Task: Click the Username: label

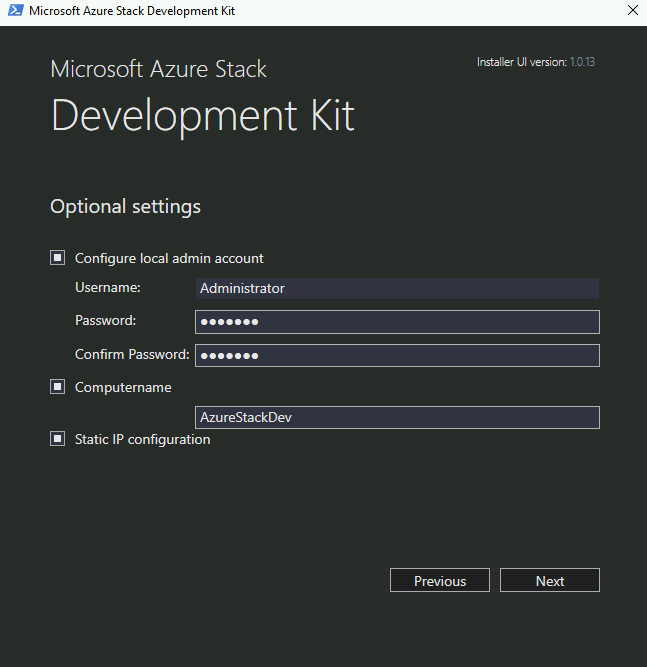Action: (108, 288)
